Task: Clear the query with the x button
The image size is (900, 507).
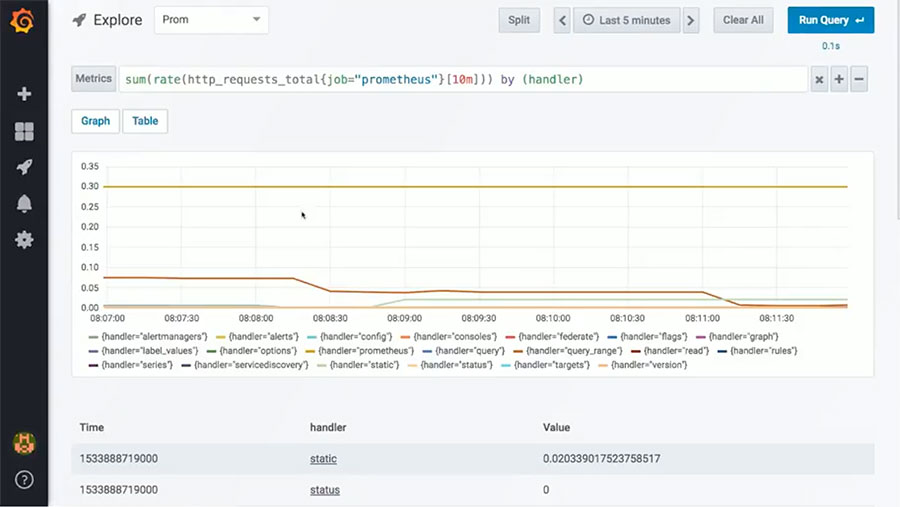Action: (819, 80)
